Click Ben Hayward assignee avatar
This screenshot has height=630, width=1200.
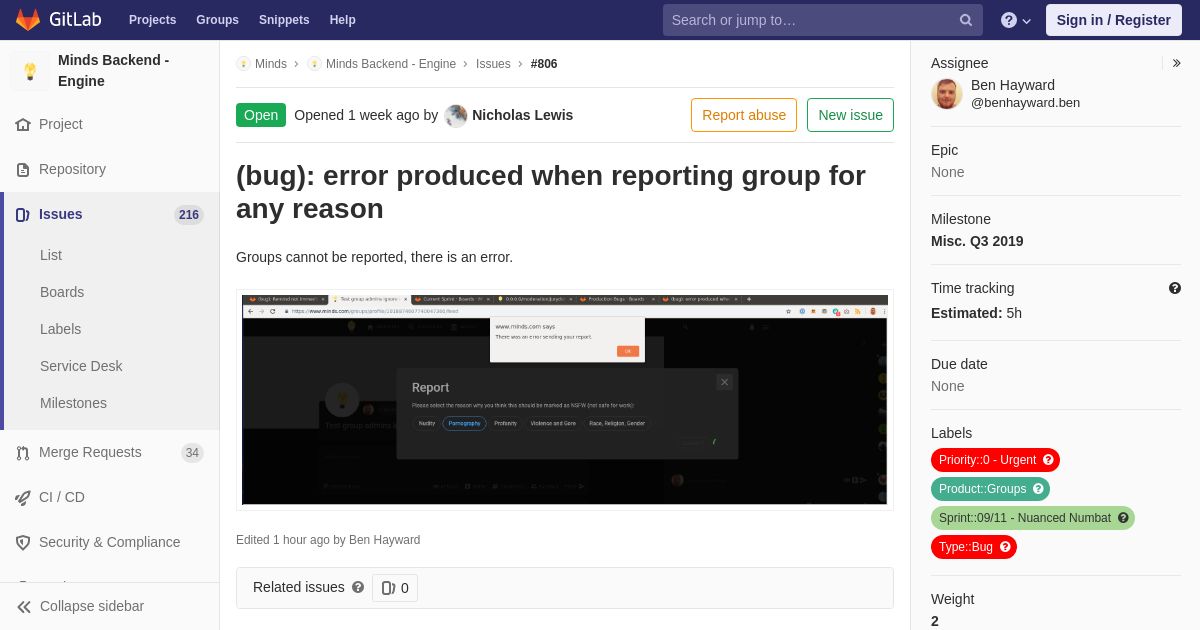[947, 94]
